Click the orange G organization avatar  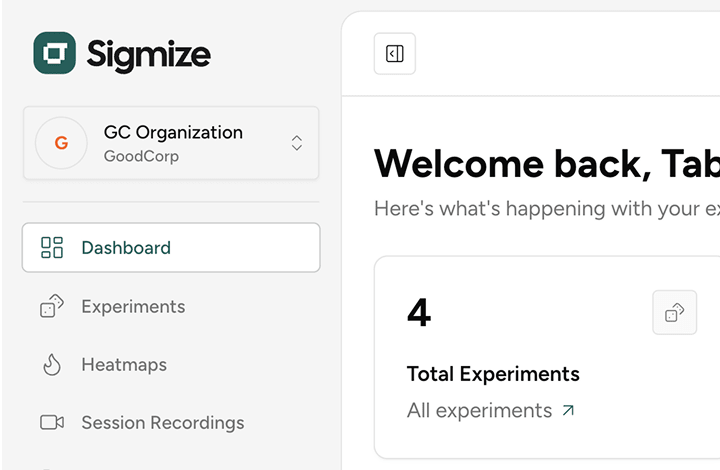coord(62,143)
